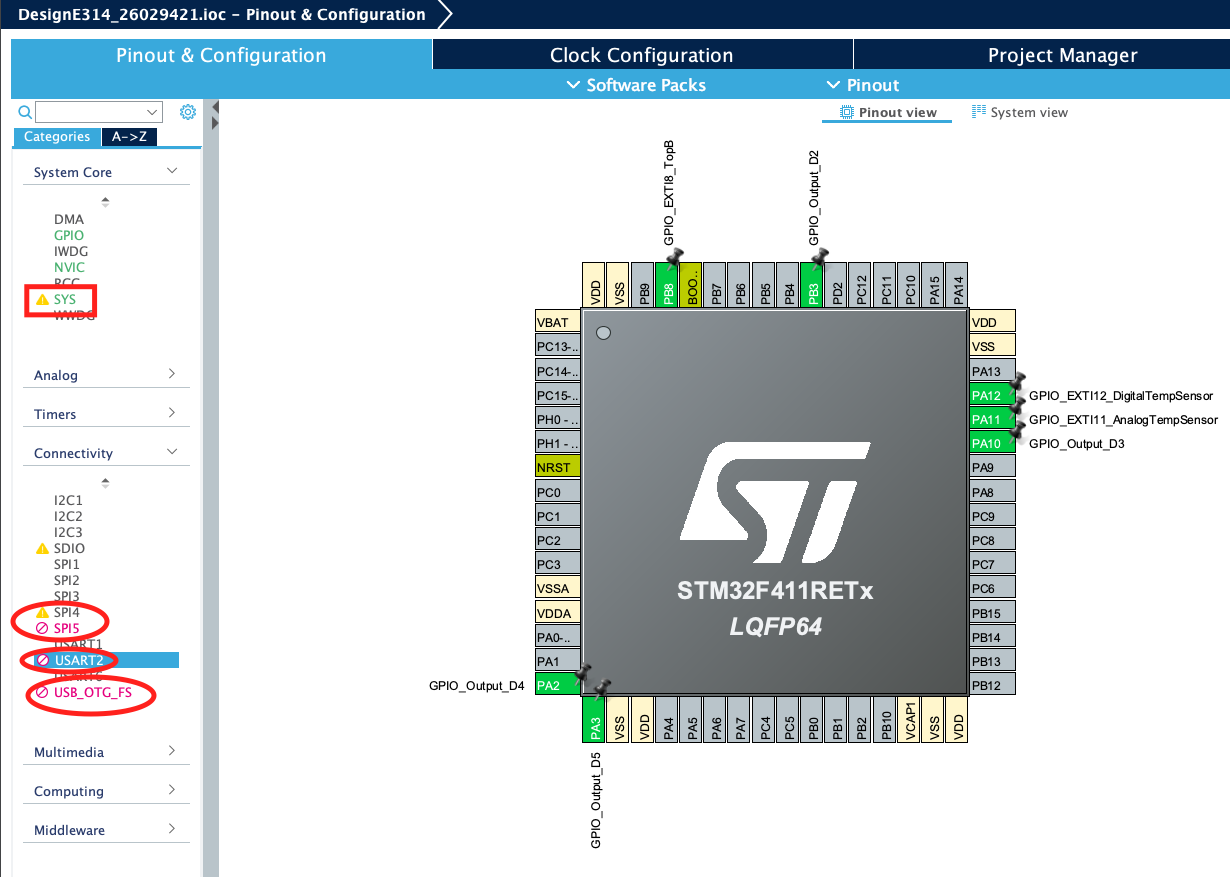Switch to the Clock Configuration tab
The image size is (1230, 877).
[x=641, y=54]
